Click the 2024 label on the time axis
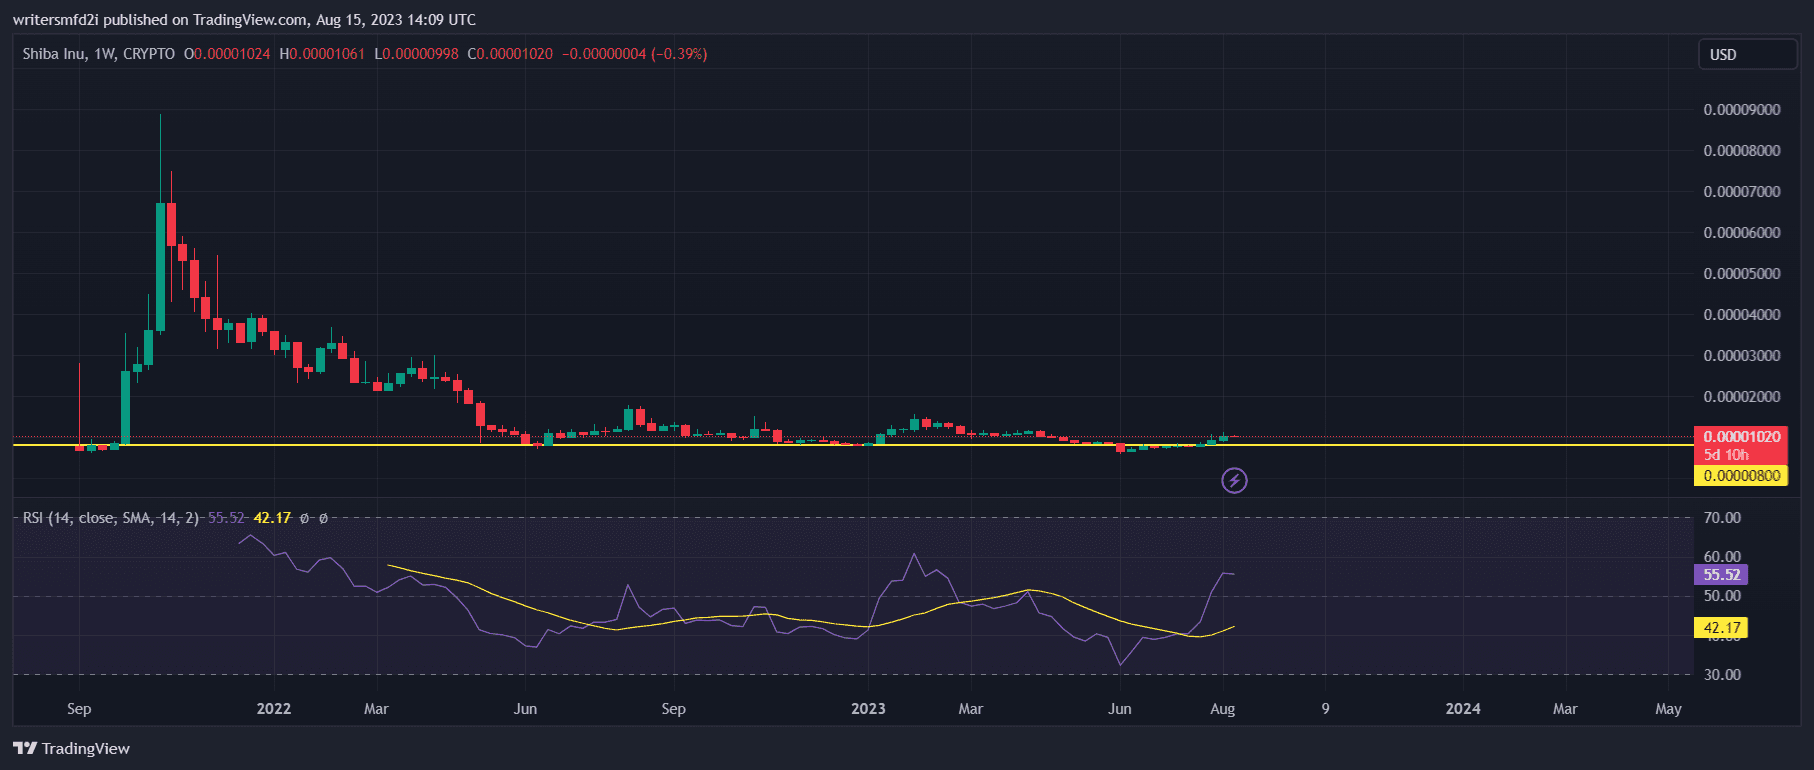Image resolution: width=1814 pixels, height=770 pixels. (x=1462, y=709)
